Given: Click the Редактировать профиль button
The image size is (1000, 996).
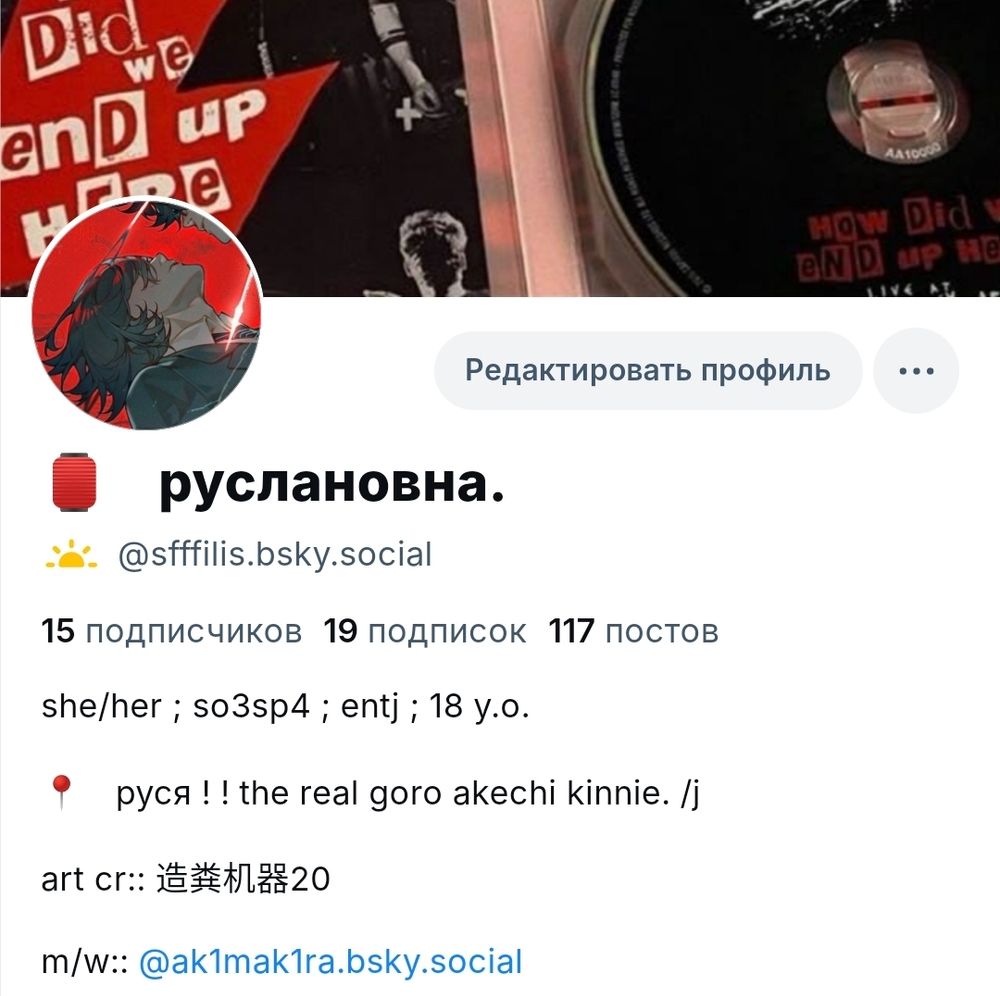Looking at the screenshot, I should (x=648, y=370).
